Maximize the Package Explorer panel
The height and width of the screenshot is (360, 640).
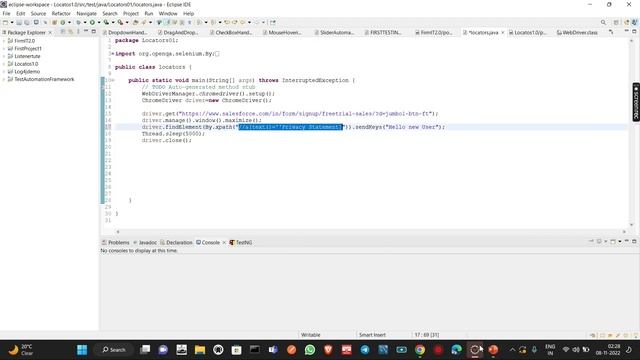click(x=94, y=31)
